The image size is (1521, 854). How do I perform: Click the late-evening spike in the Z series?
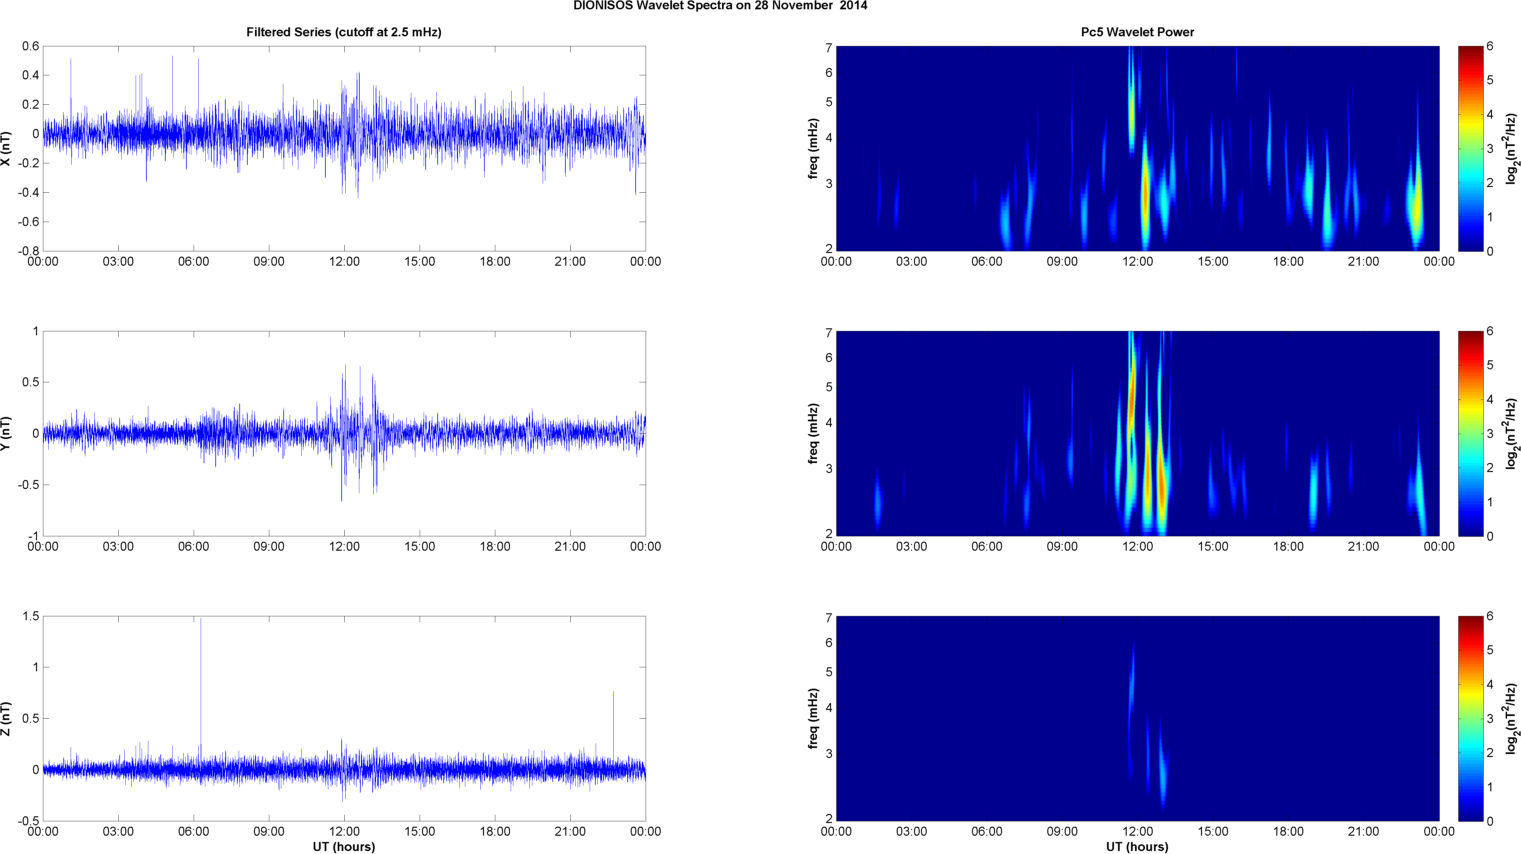click(613, 725)
